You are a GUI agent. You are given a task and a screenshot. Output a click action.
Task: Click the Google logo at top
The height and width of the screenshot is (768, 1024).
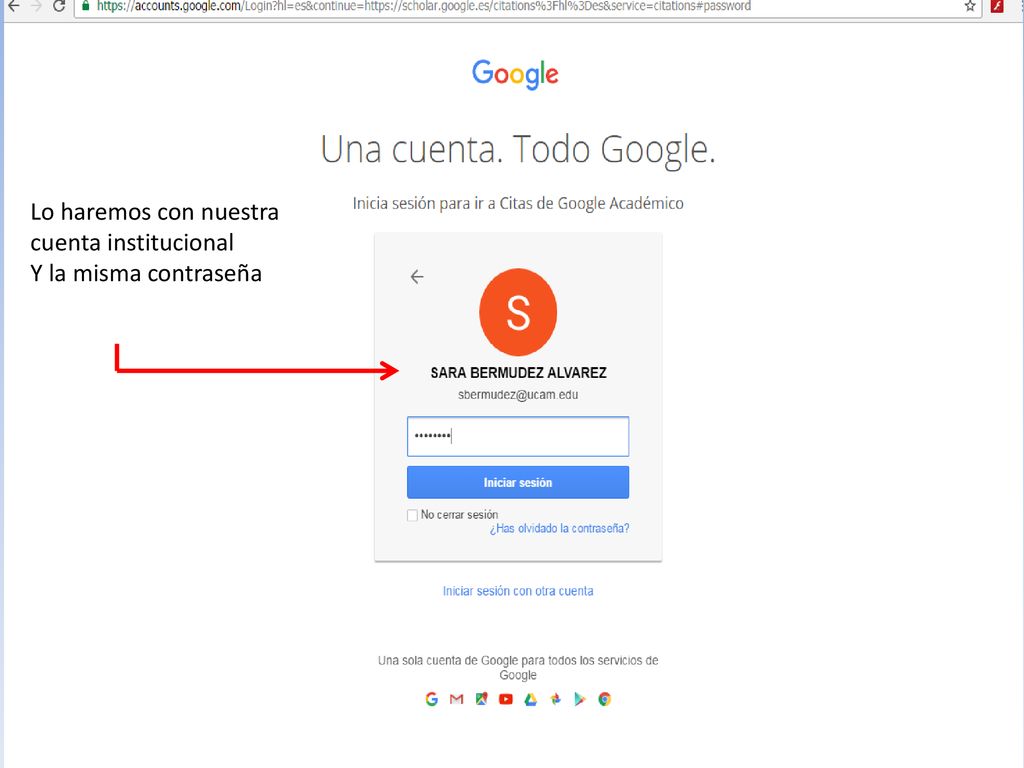515,74
